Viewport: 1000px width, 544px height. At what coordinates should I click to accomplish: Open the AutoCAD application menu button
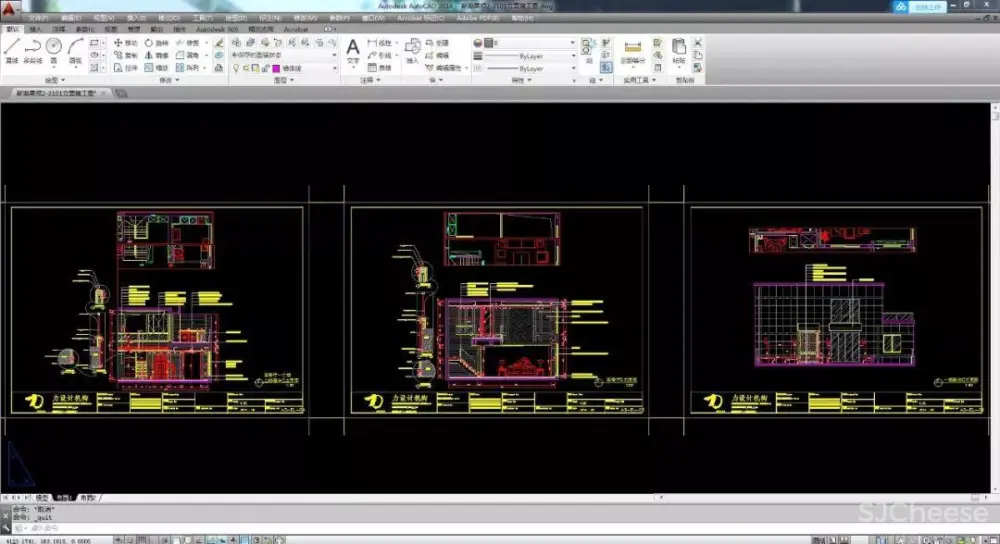tap(10, 9)
